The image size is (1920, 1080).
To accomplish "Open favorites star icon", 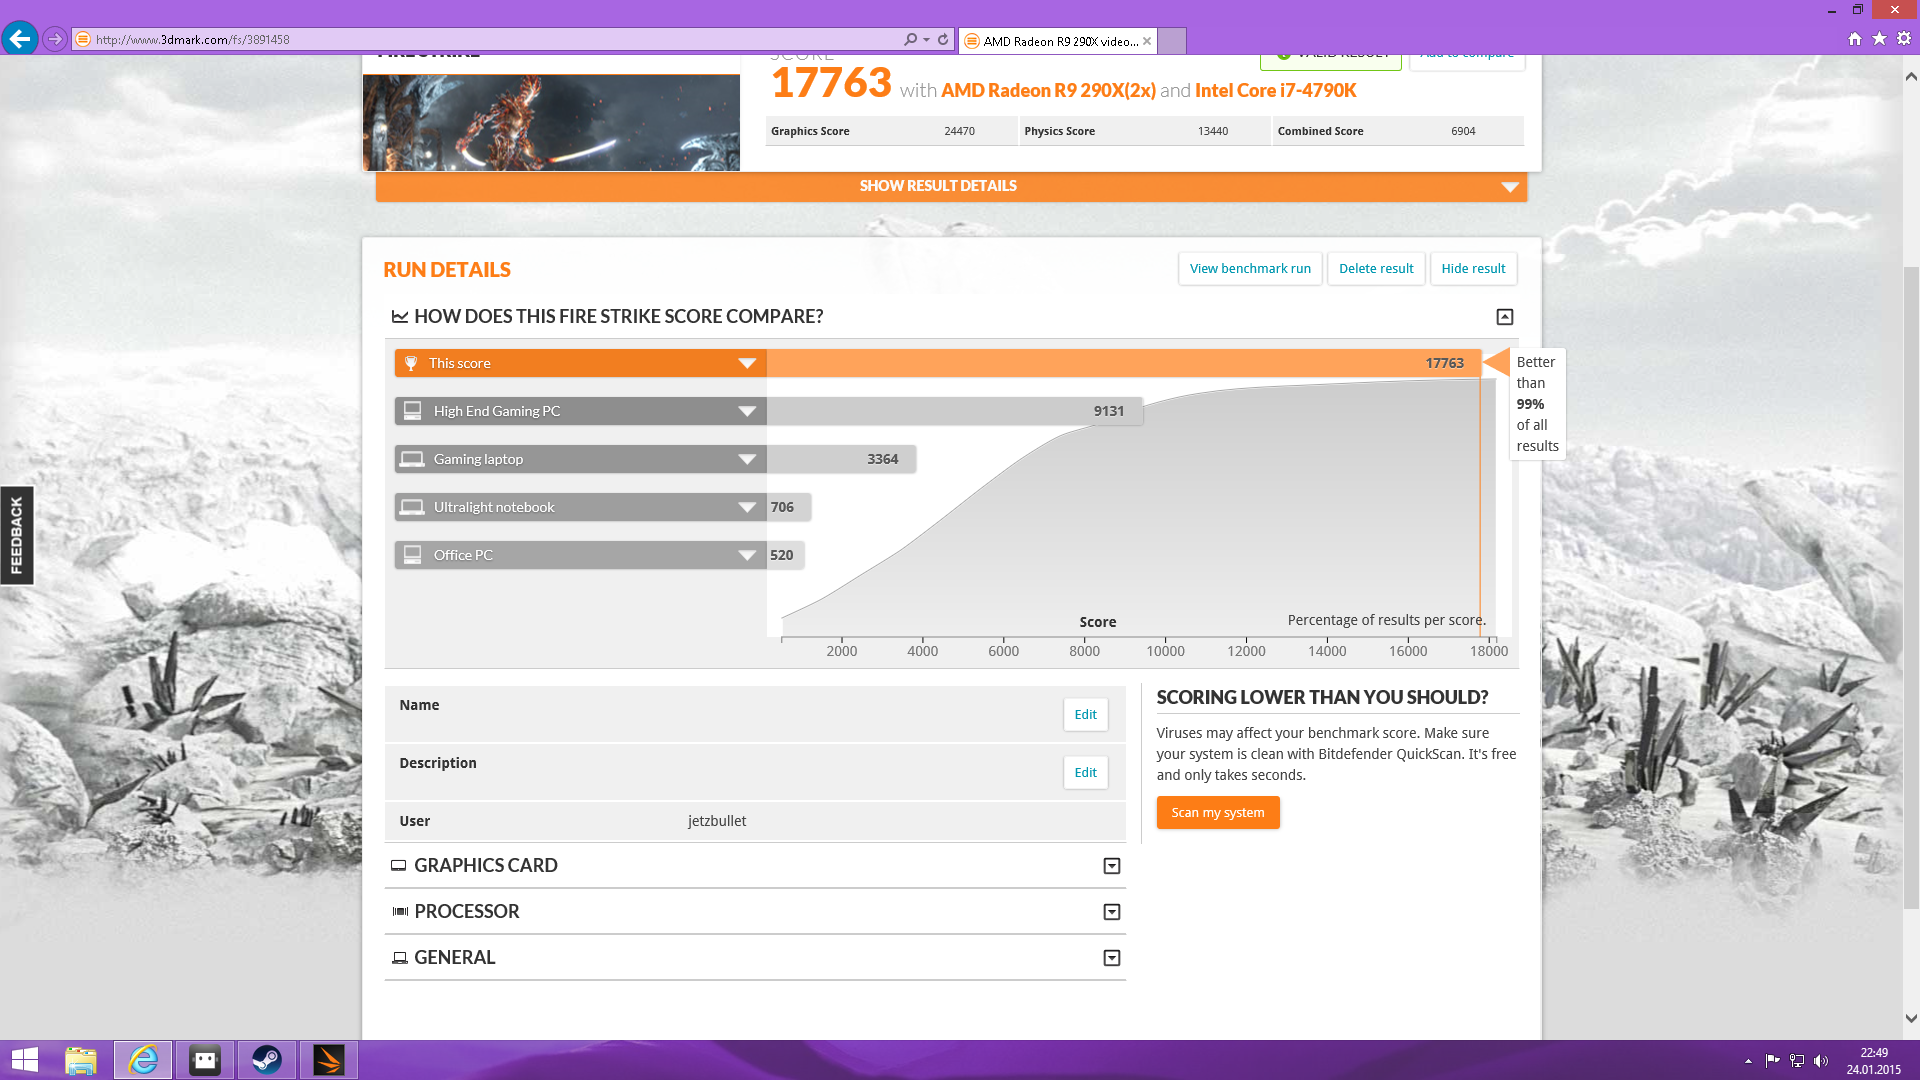I will click(x=1879, y=39).
